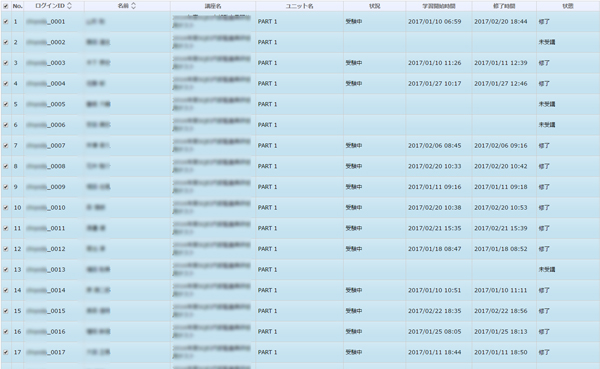600x369 pixels.
Task: Click the 講座名 column header
Action: click(x=213, y=6)
